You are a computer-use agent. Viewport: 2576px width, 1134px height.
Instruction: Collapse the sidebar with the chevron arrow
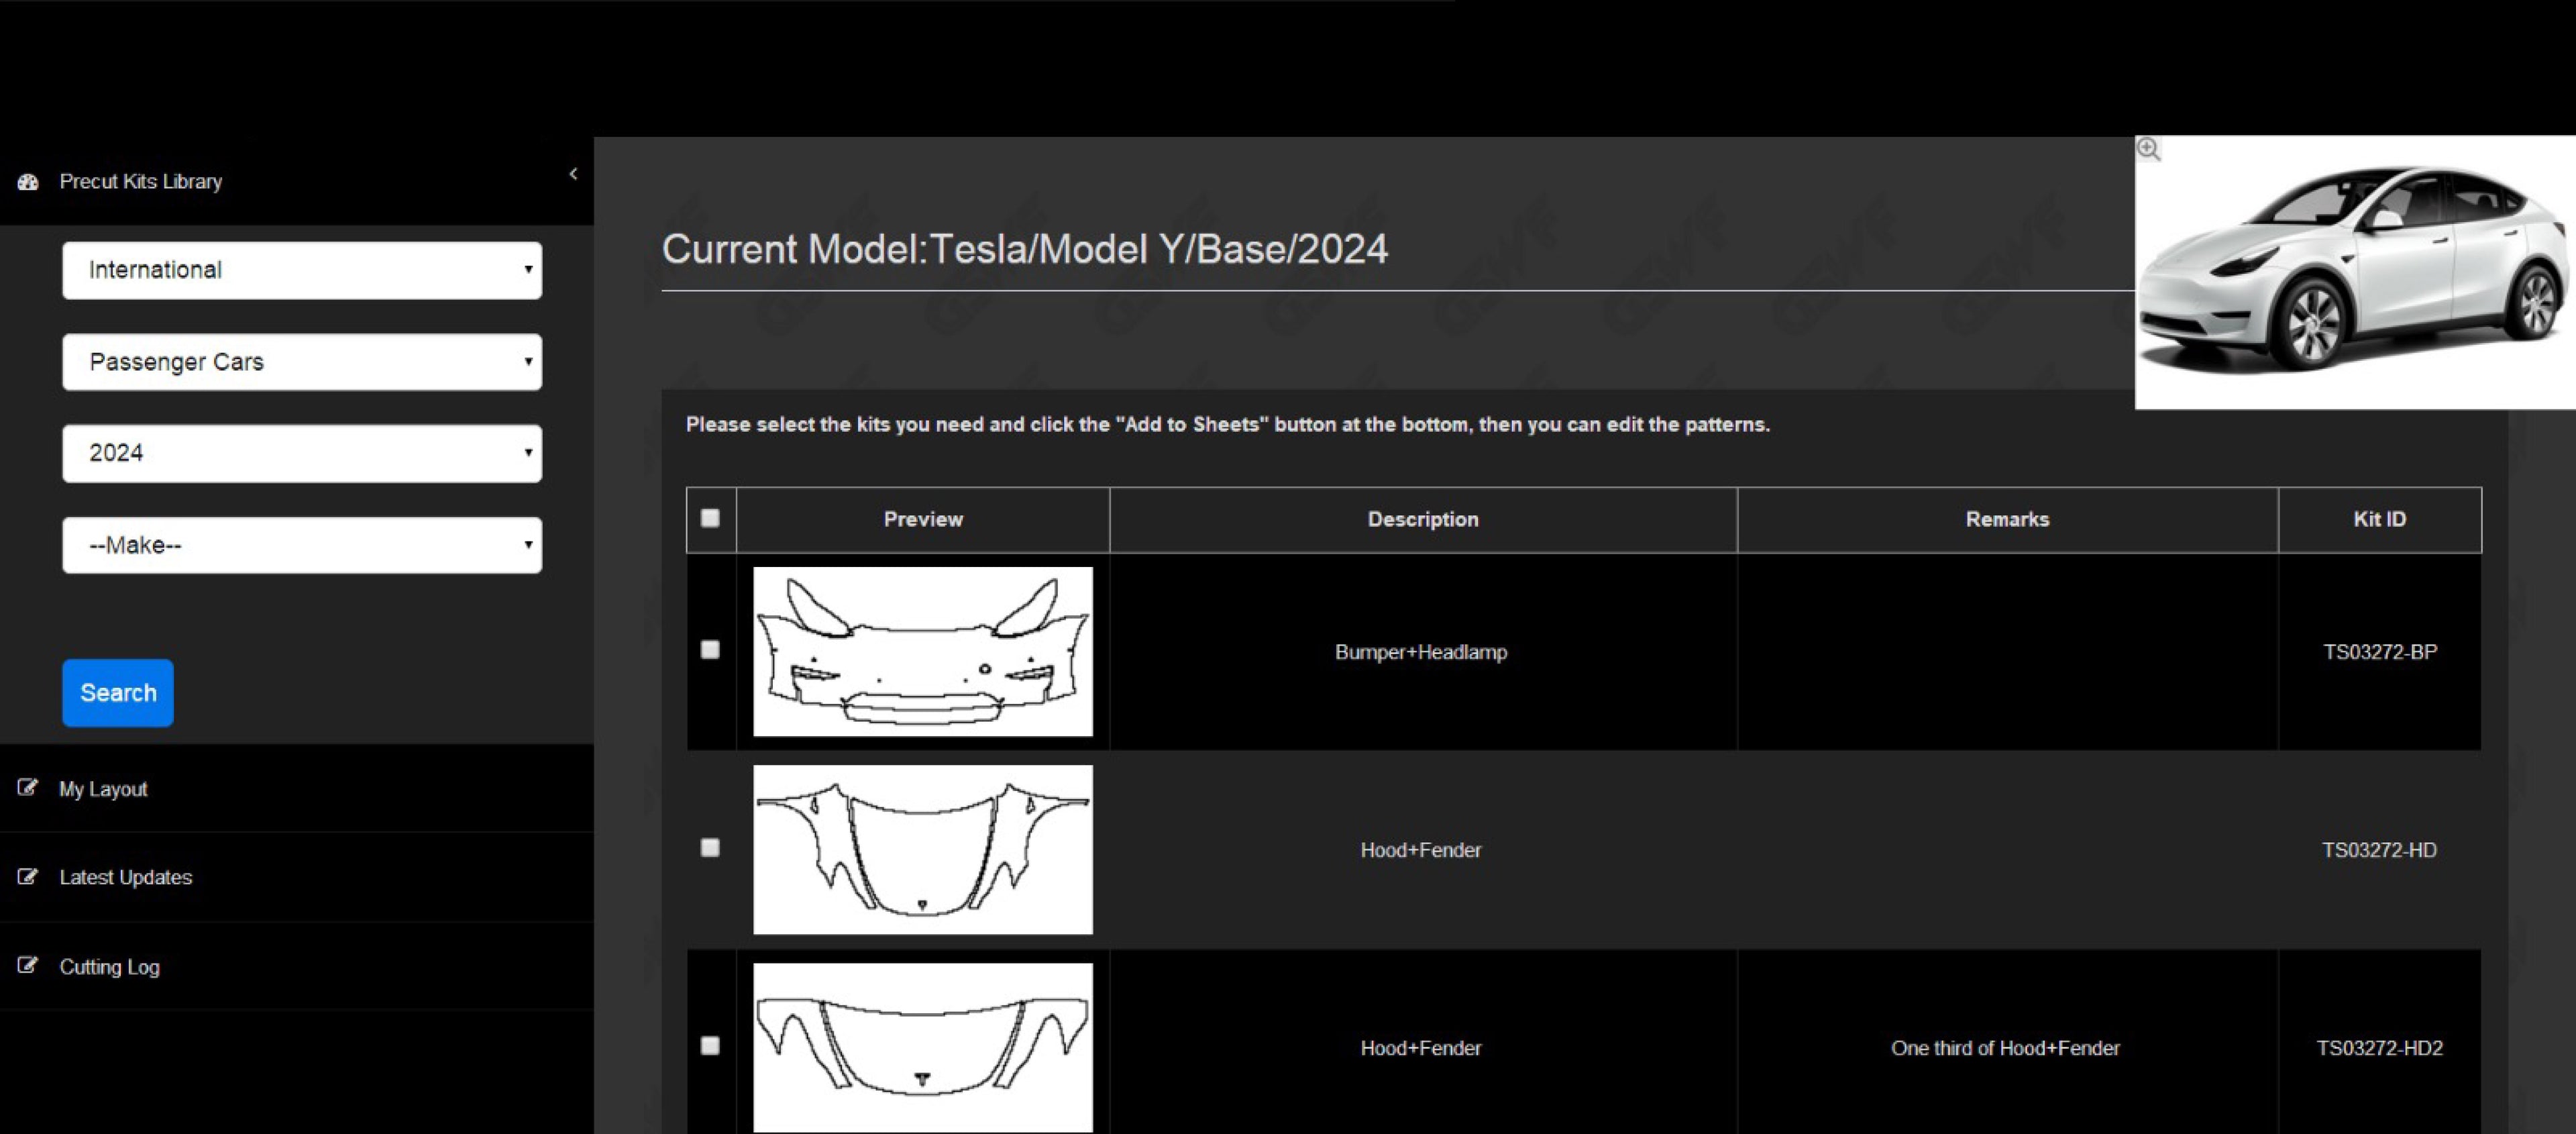(x=573, y=174)
